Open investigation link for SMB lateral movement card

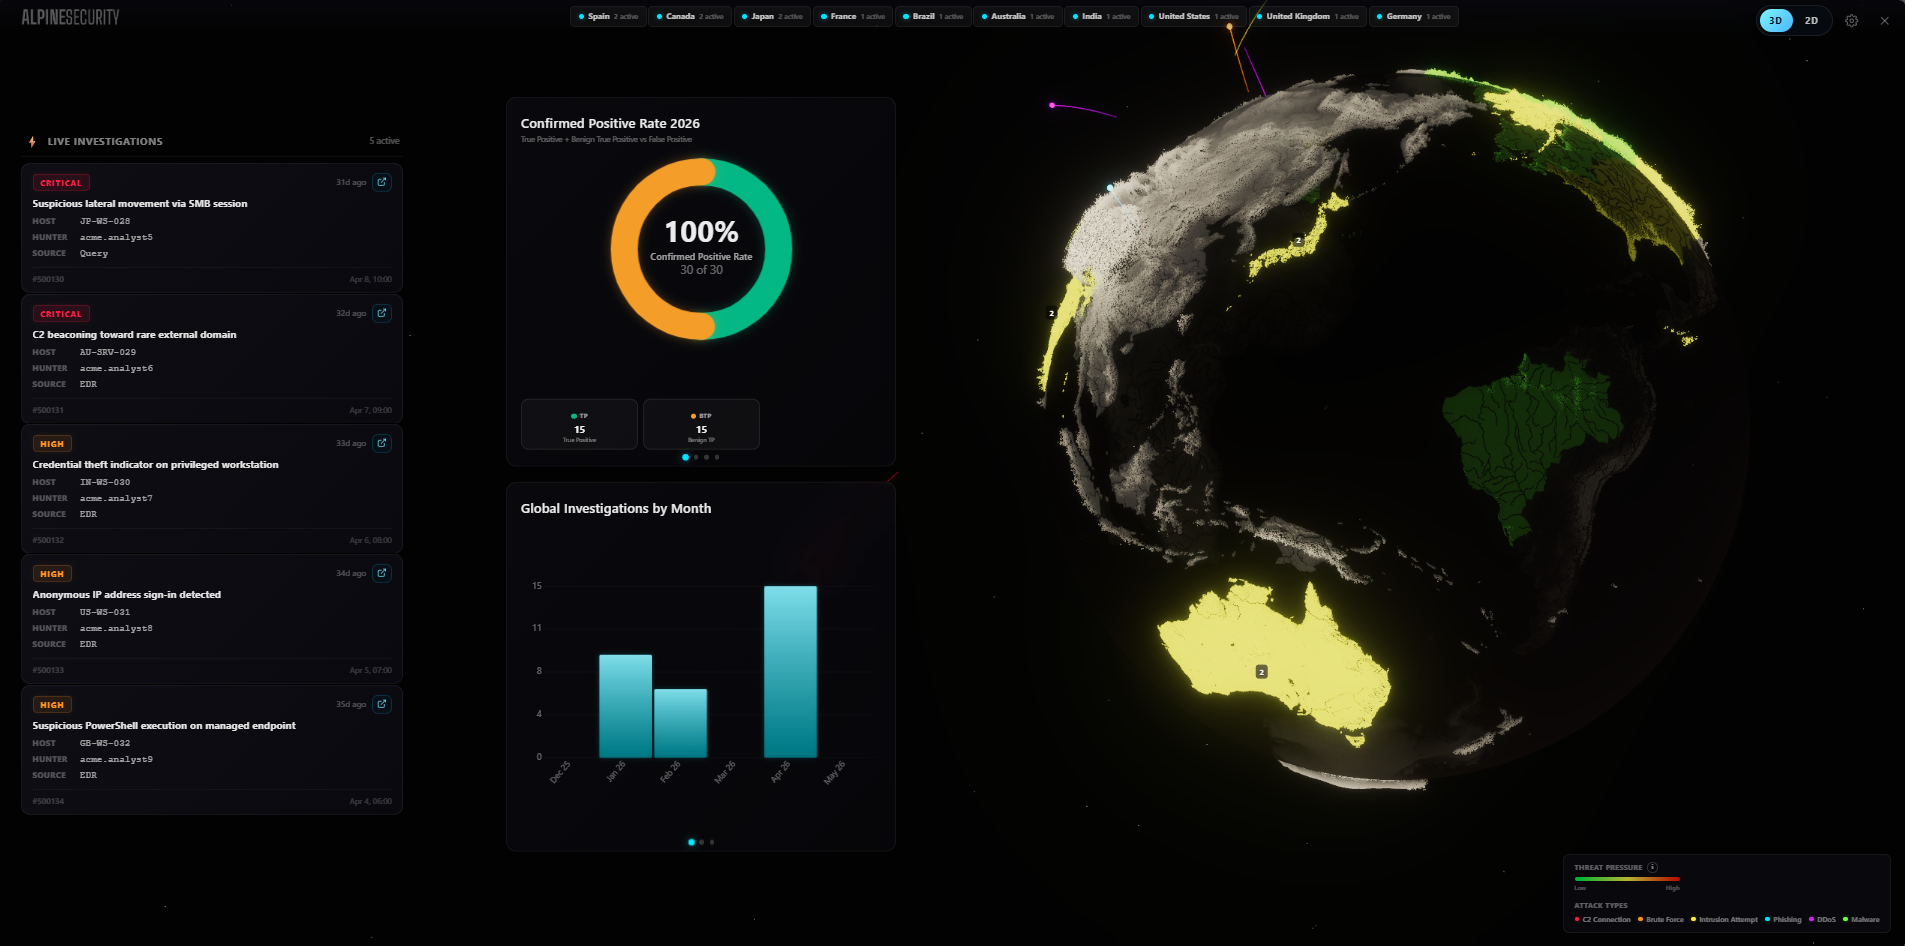point(382,182)
